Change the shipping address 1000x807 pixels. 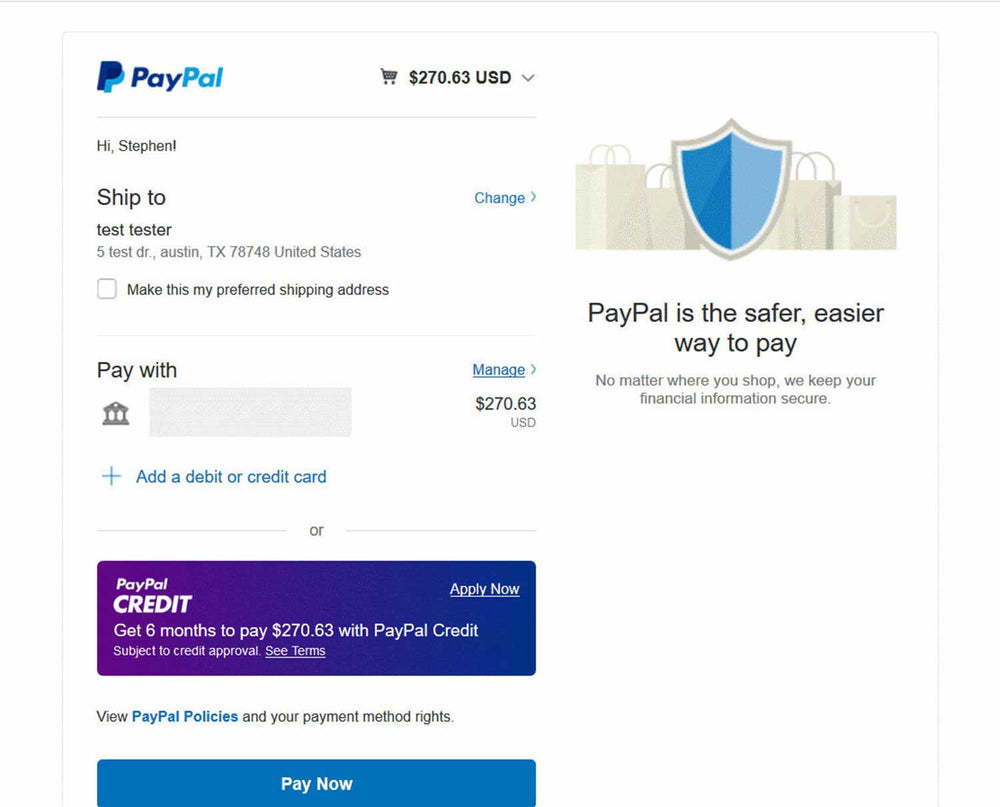point(499,198)
